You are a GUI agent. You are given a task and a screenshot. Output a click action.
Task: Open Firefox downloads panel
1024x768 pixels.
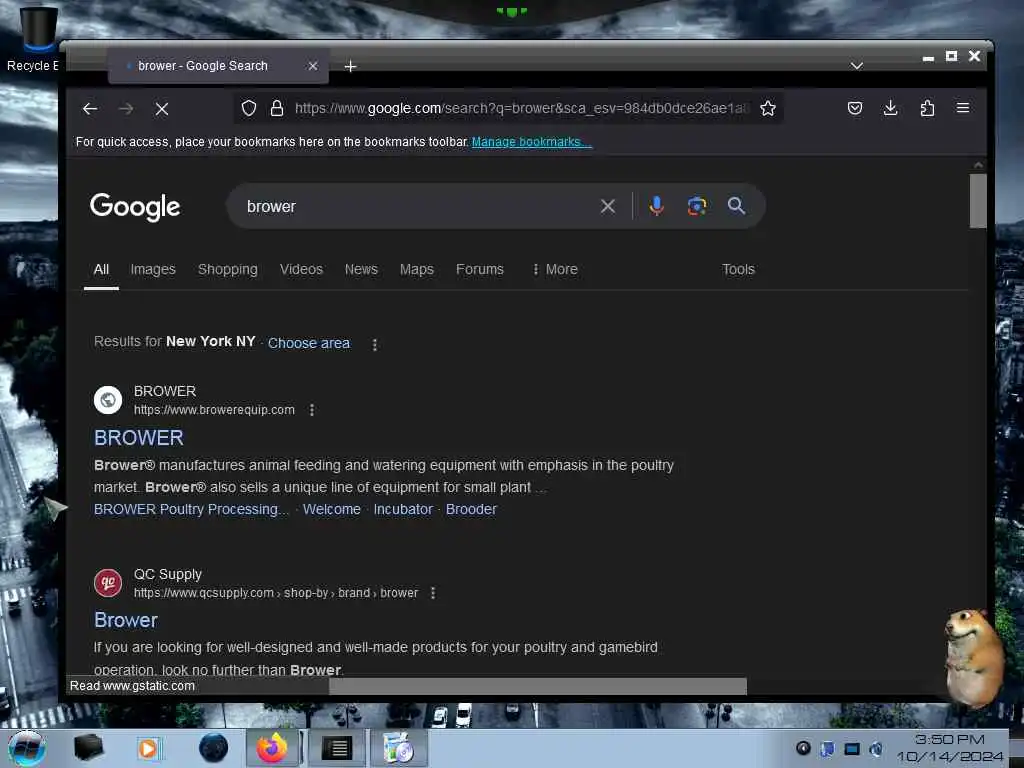coord(890,108)
